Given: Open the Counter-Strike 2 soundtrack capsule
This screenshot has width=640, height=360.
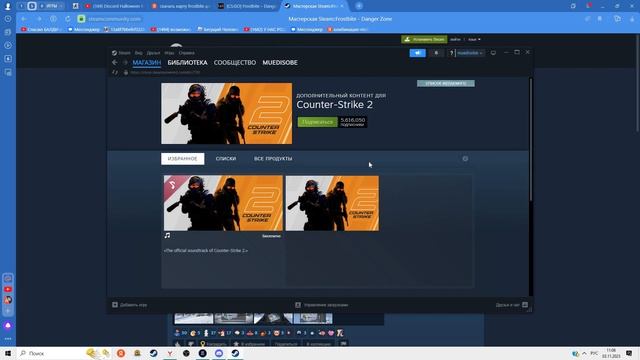Looking at the screenshot, I should coord(223,203).
